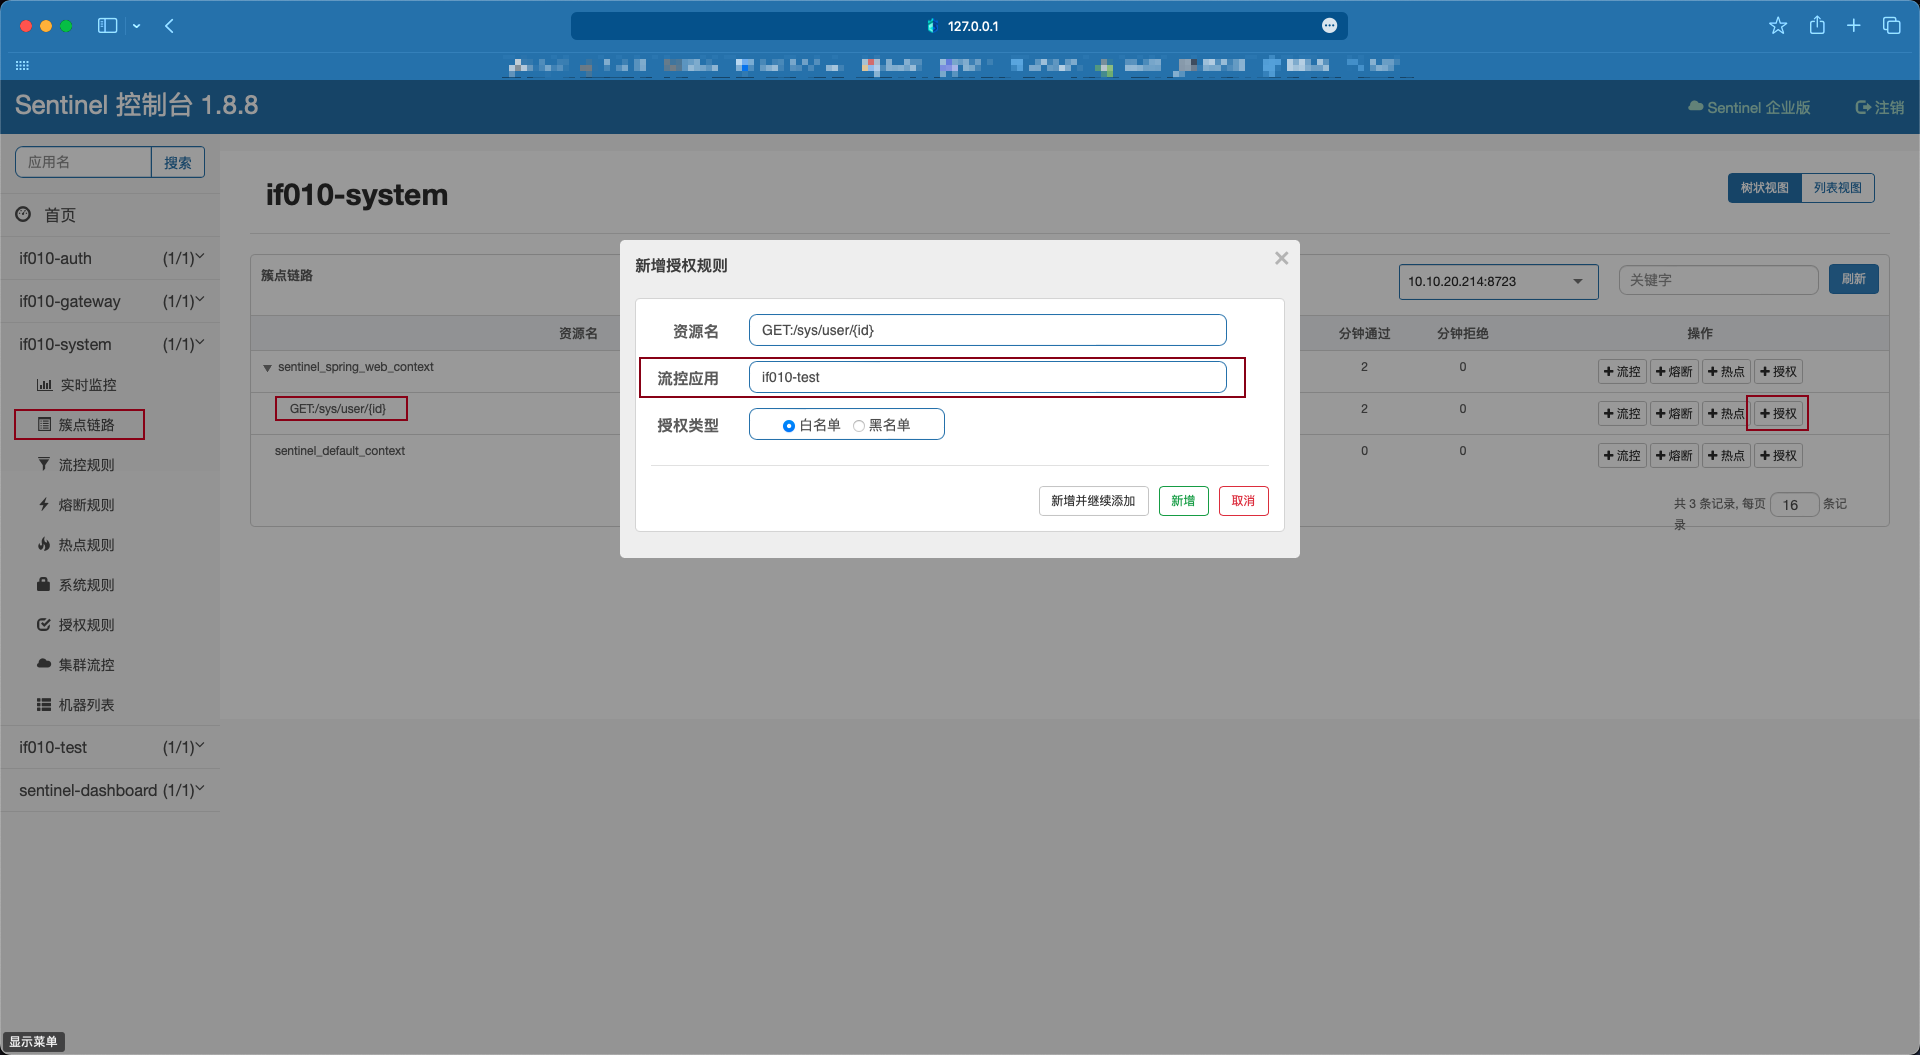Add 熔断 for sentinel_default_context row

point(1674,456)
